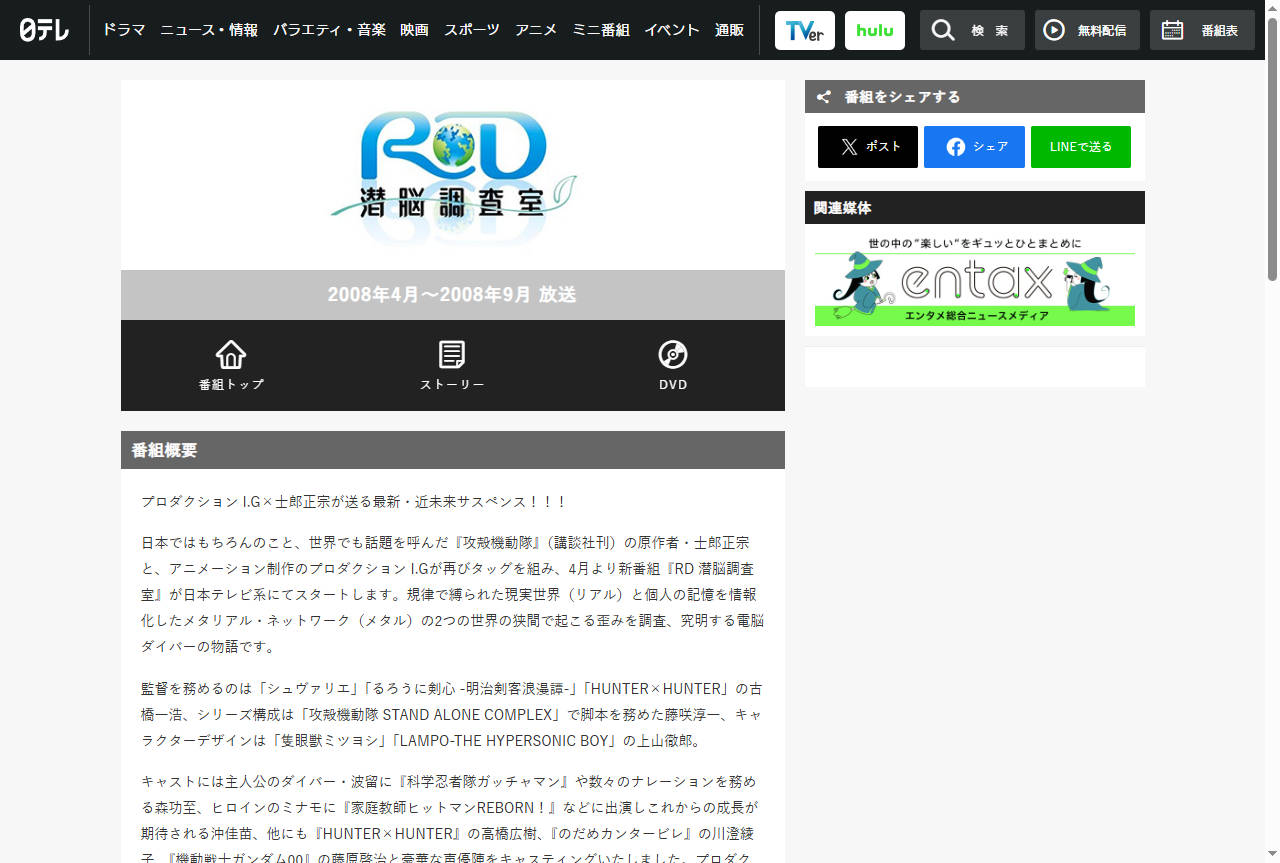This screenshot has width=1280, height=863.
Task: Click the 無料配信 play icon
Action: coord(1056,30)
